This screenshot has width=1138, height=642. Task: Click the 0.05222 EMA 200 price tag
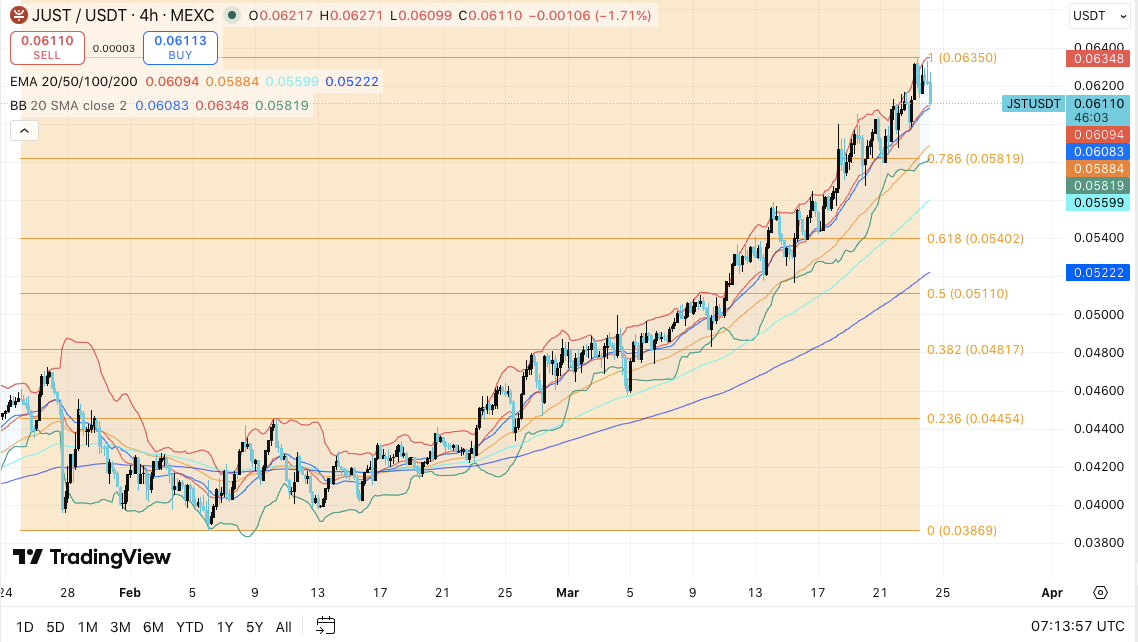(x=1098, y=272)
